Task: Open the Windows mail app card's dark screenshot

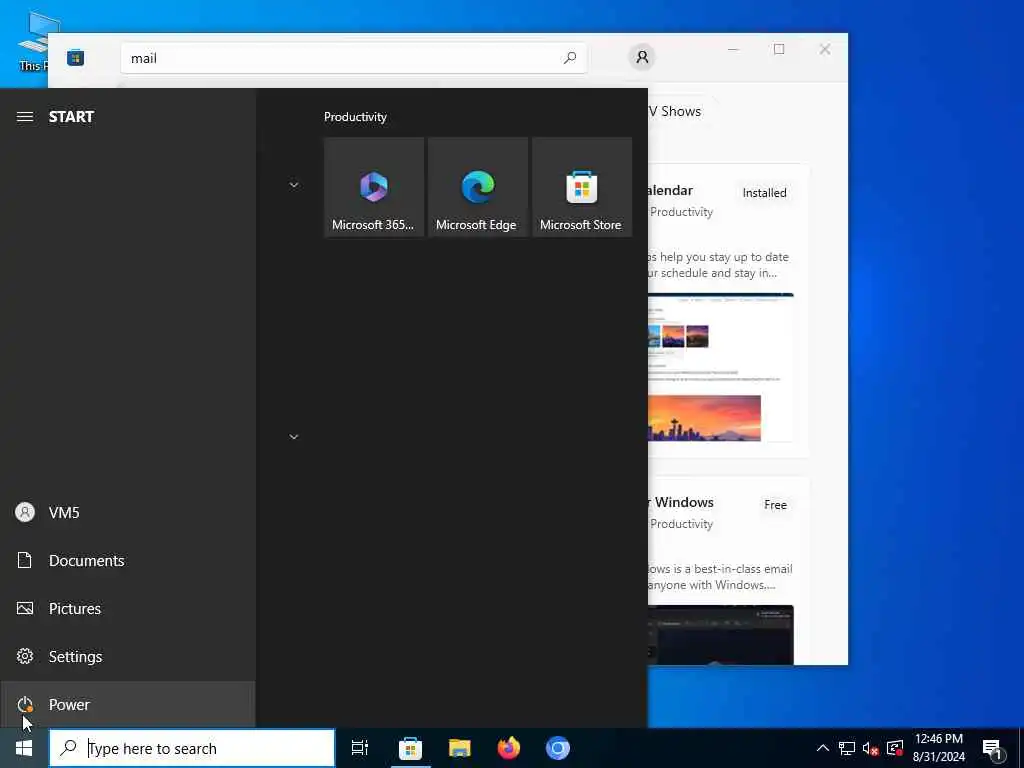Action: (x=721, y=635)
